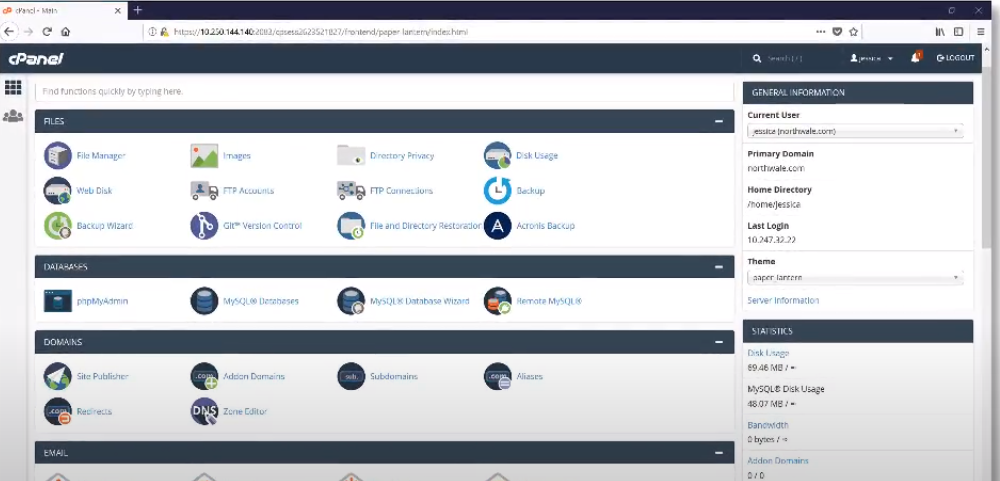
Task: Click the FTP Accounts truck icon
Action: coord(204,190)
